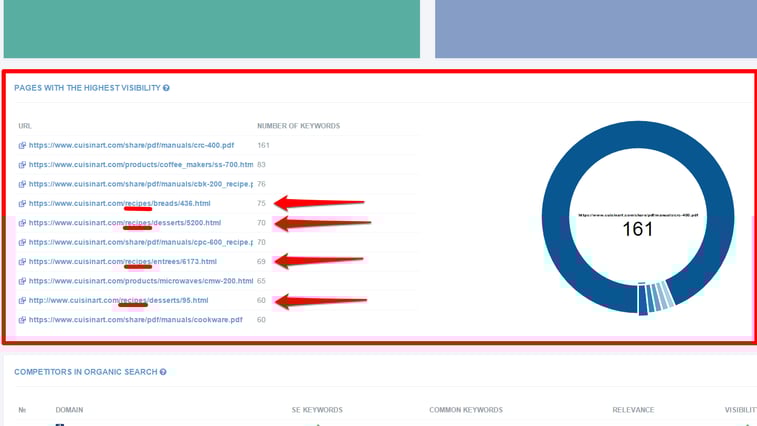Image resolution: width=757 pixels, height=426 pixels.
Task: Open the recipes/breads/436.html link
Action: click(x=119, y=204)
